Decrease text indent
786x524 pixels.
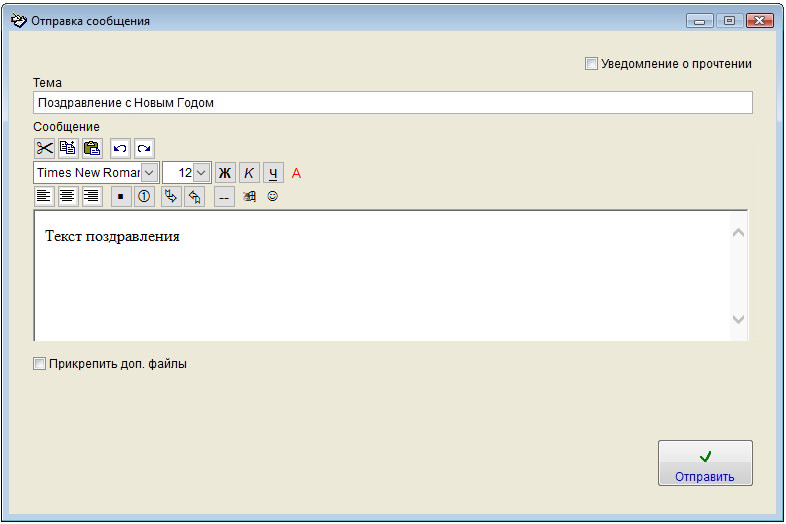tap(194, 196)
